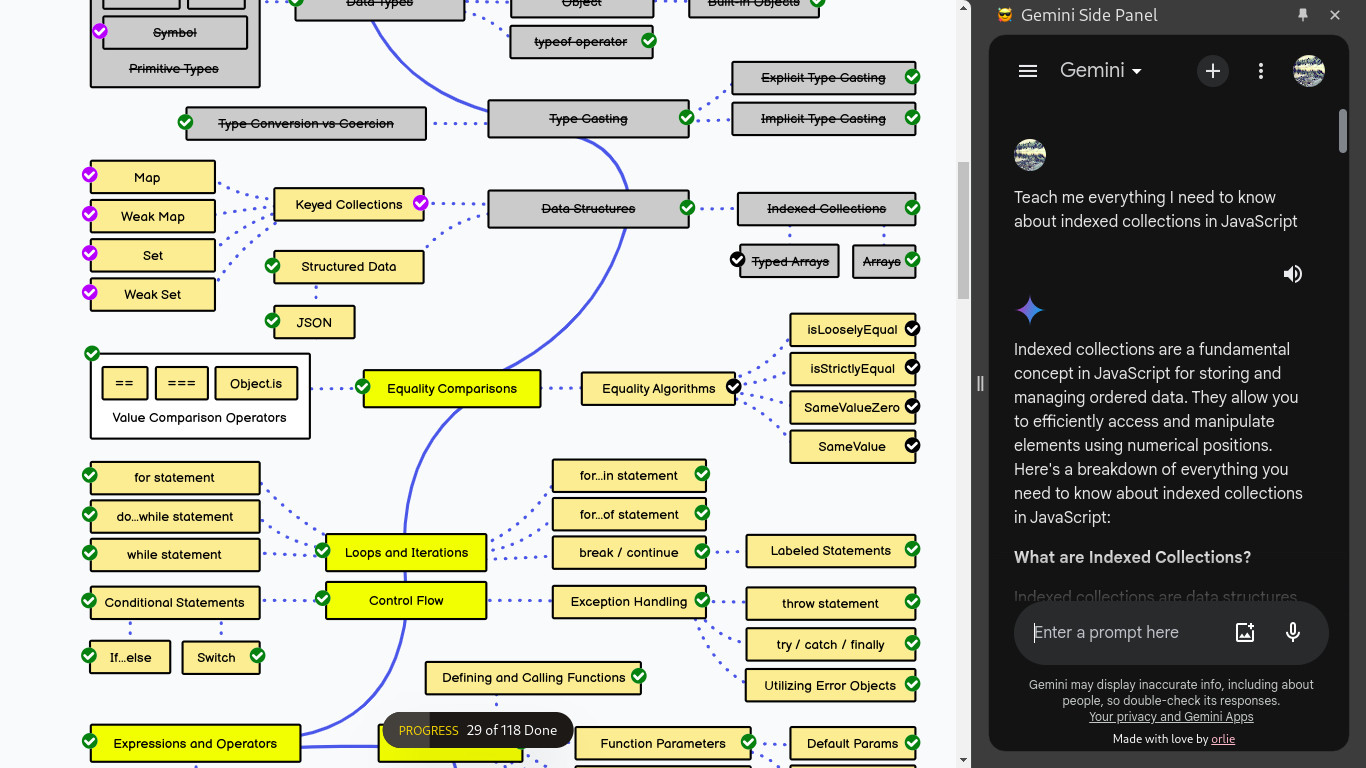Expand the Gemini model dropdown

click(x=1100, y=71)
